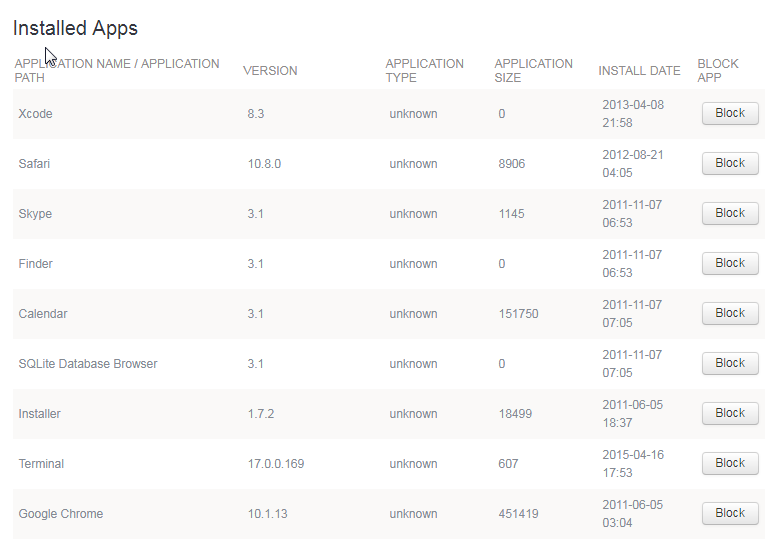Block the Installer app
This screenshot has width=784, height=544.
click(x=730, y=414)
